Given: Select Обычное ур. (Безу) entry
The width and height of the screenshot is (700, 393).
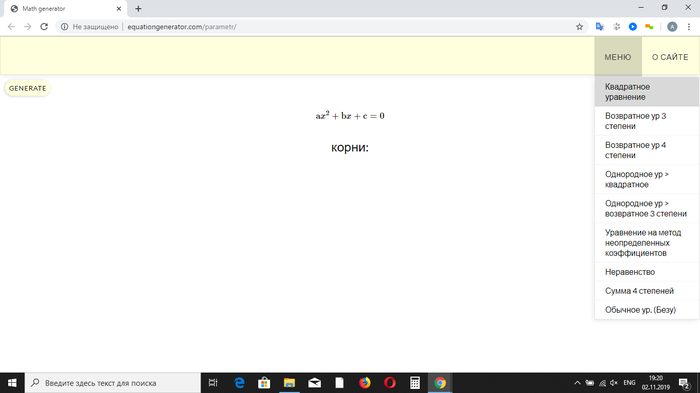Looking at the screenshot, I should point(646,309).
